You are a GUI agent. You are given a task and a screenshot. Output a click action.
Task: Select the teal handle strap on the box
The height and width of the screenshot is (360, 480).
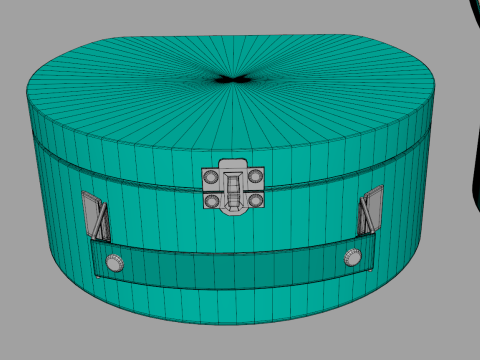(x=233, y=263)
